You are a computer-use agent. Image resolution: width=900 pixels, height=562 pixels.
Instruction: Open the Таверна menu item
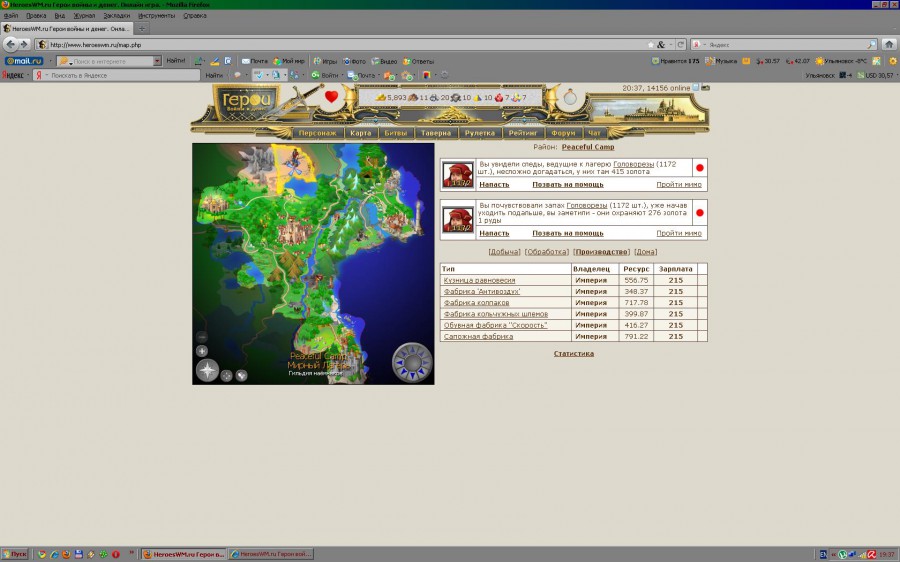pyautogui.click(x=436, y=133)
